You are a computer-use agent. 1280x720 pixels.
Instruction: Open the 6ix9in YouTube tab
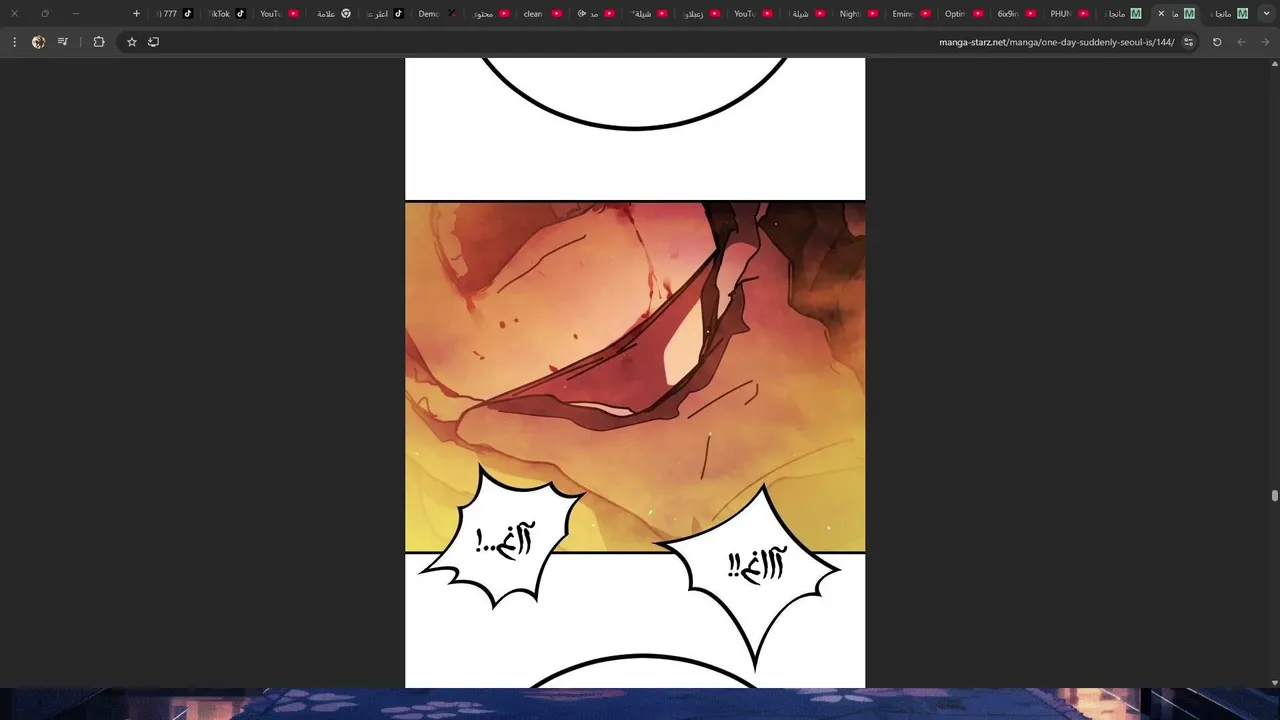click(1016, 14)
